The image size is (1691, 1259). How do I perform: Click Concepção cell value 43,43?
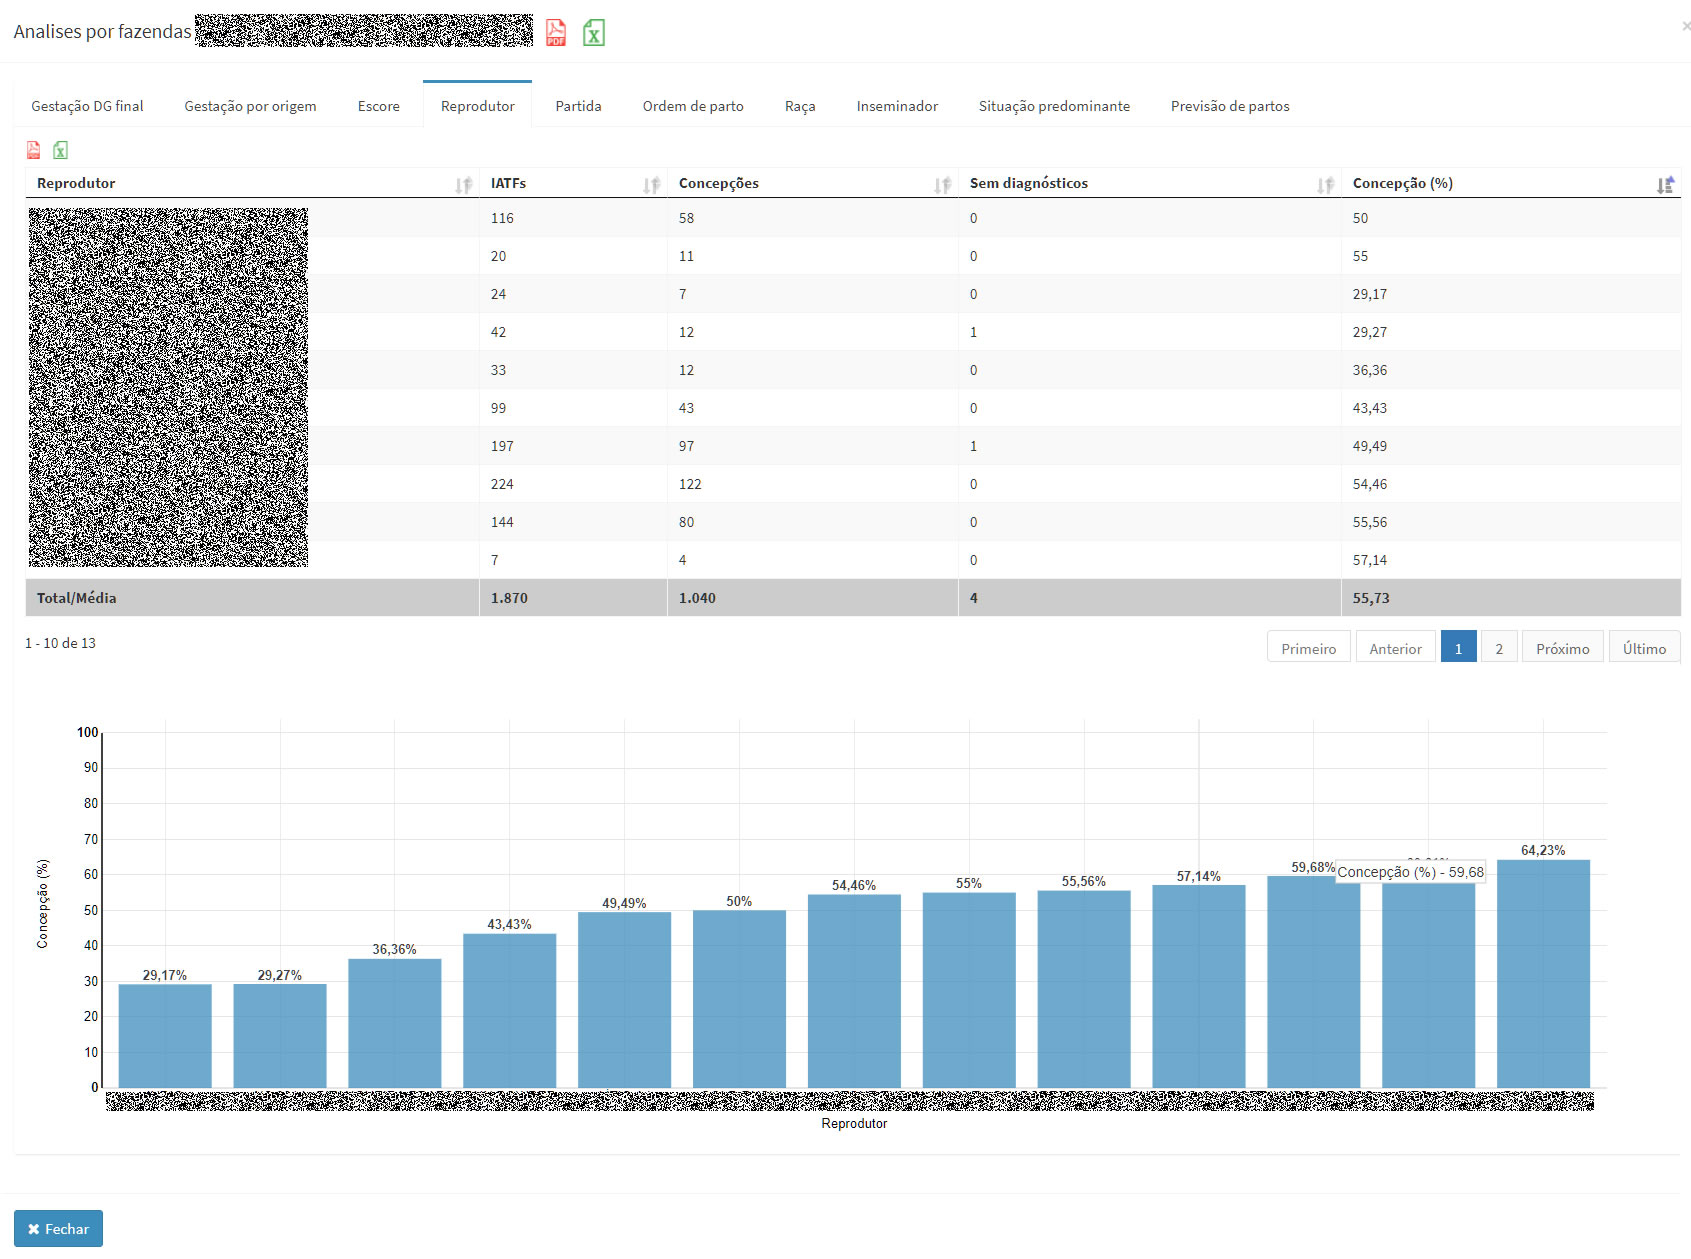click(x=1370, y=408)
